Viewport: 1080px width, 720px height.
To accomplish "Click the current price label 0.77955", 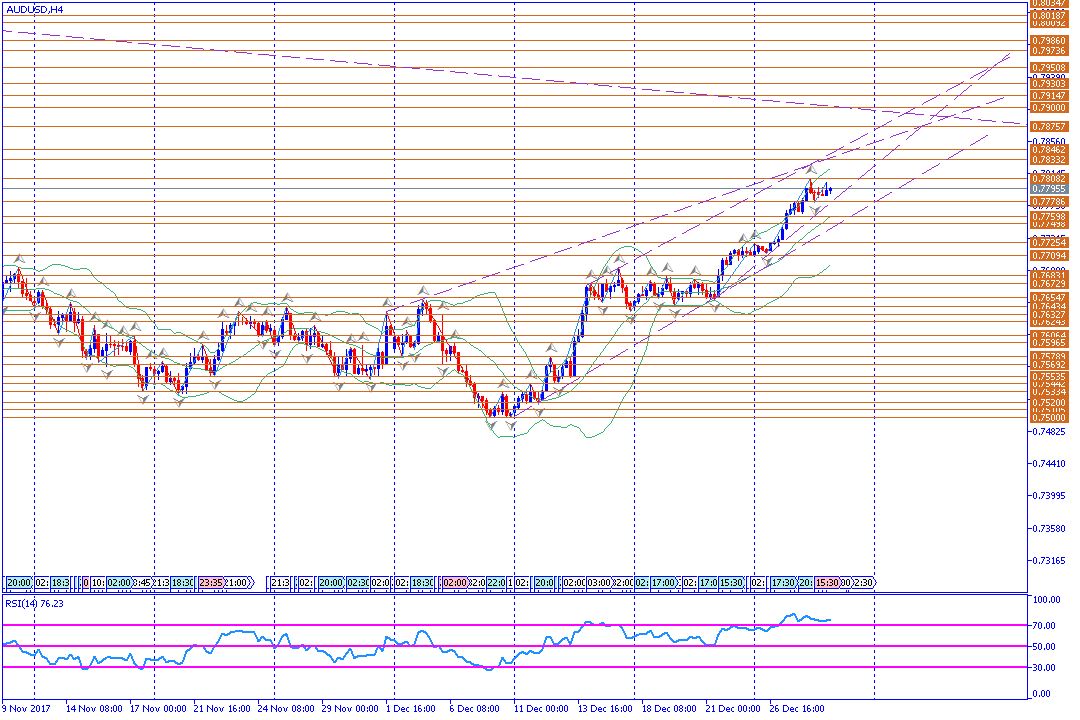I will 1048,189.
